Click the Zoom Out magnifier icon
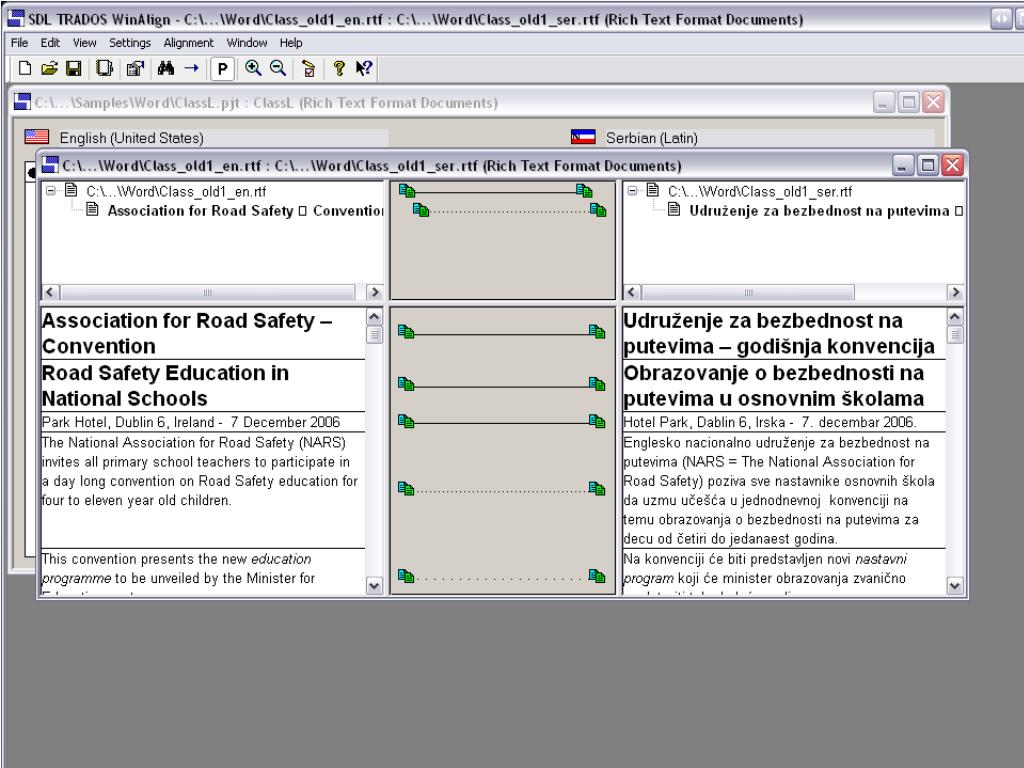 (x=278, y=68)
